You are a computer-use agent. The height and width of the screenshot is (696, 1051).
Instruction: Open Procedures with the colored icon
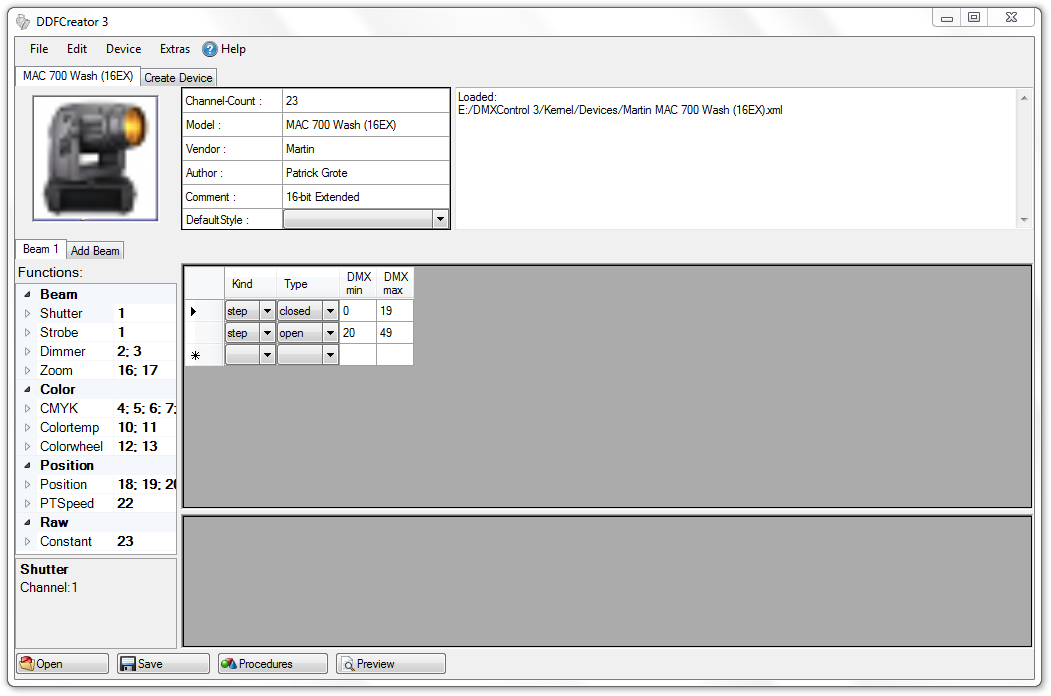(x=229, y=664)
